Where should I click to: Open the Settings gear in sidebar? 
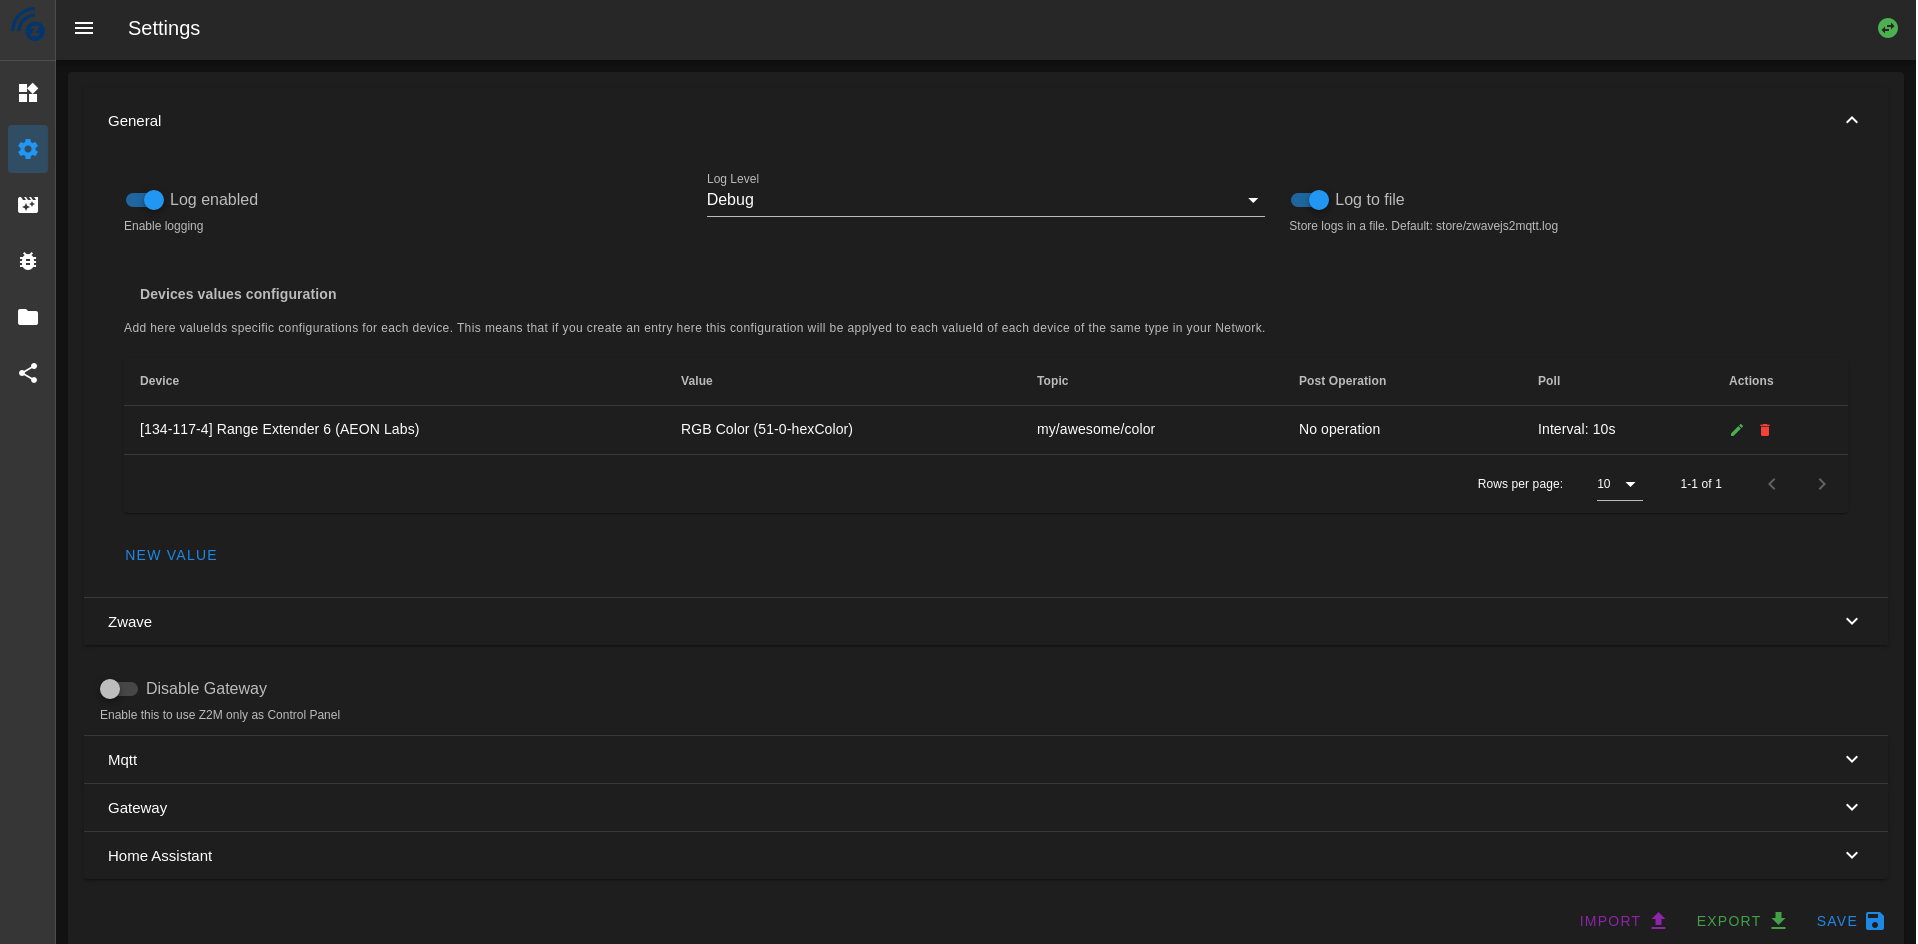tap(28, 149)
